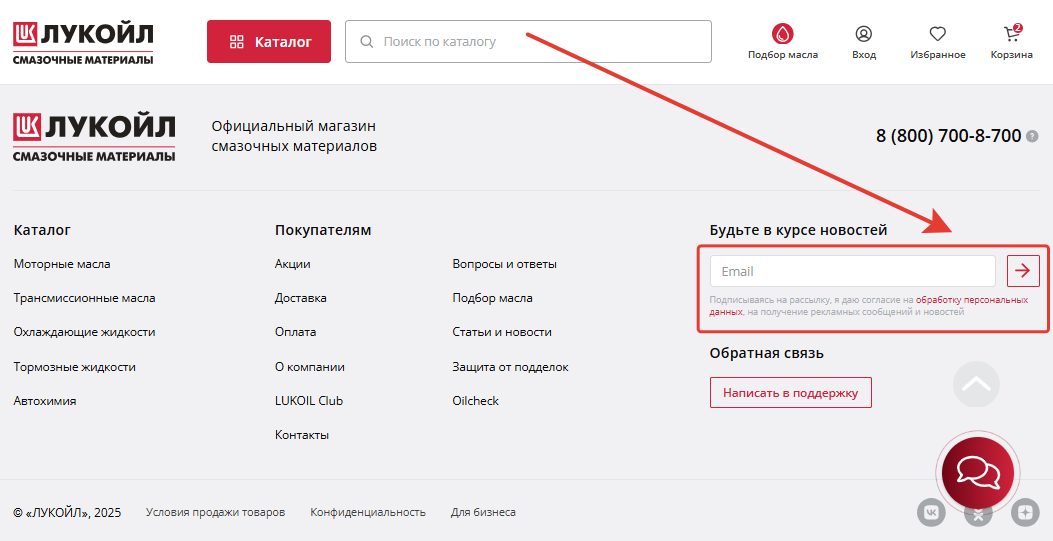Open Условия продажи товаров link
This screenshot has width=1053, height=541.
click(216, 512)
